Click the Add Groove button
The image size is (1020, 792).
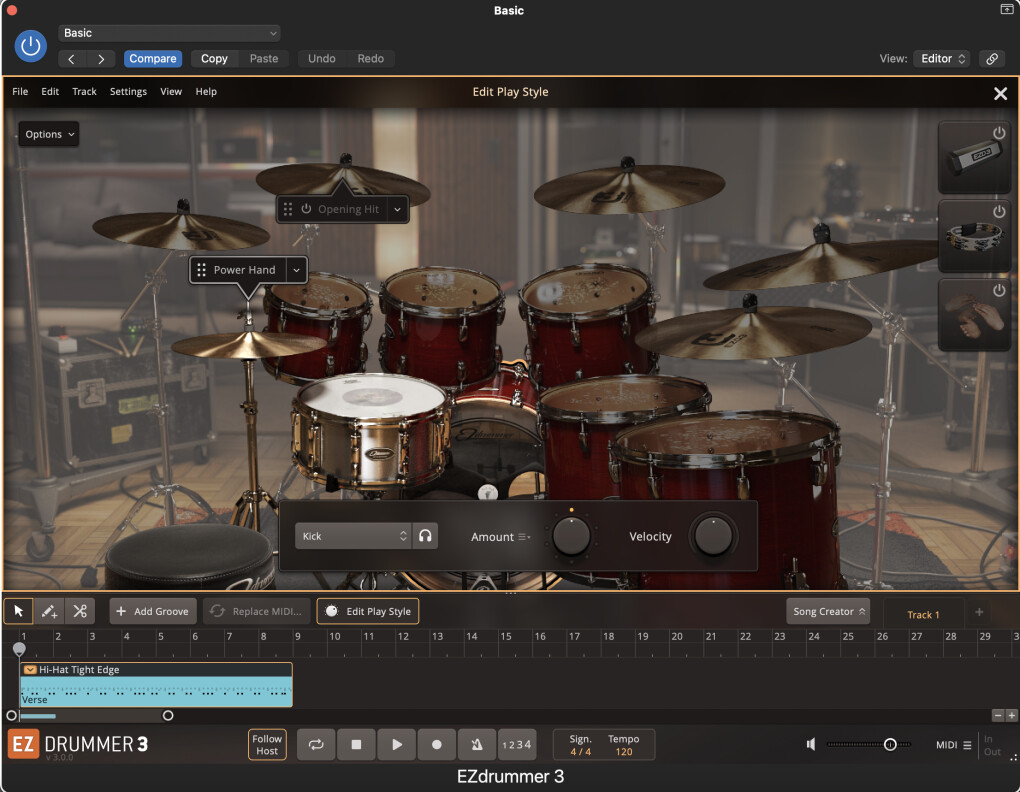click(153, 611)
